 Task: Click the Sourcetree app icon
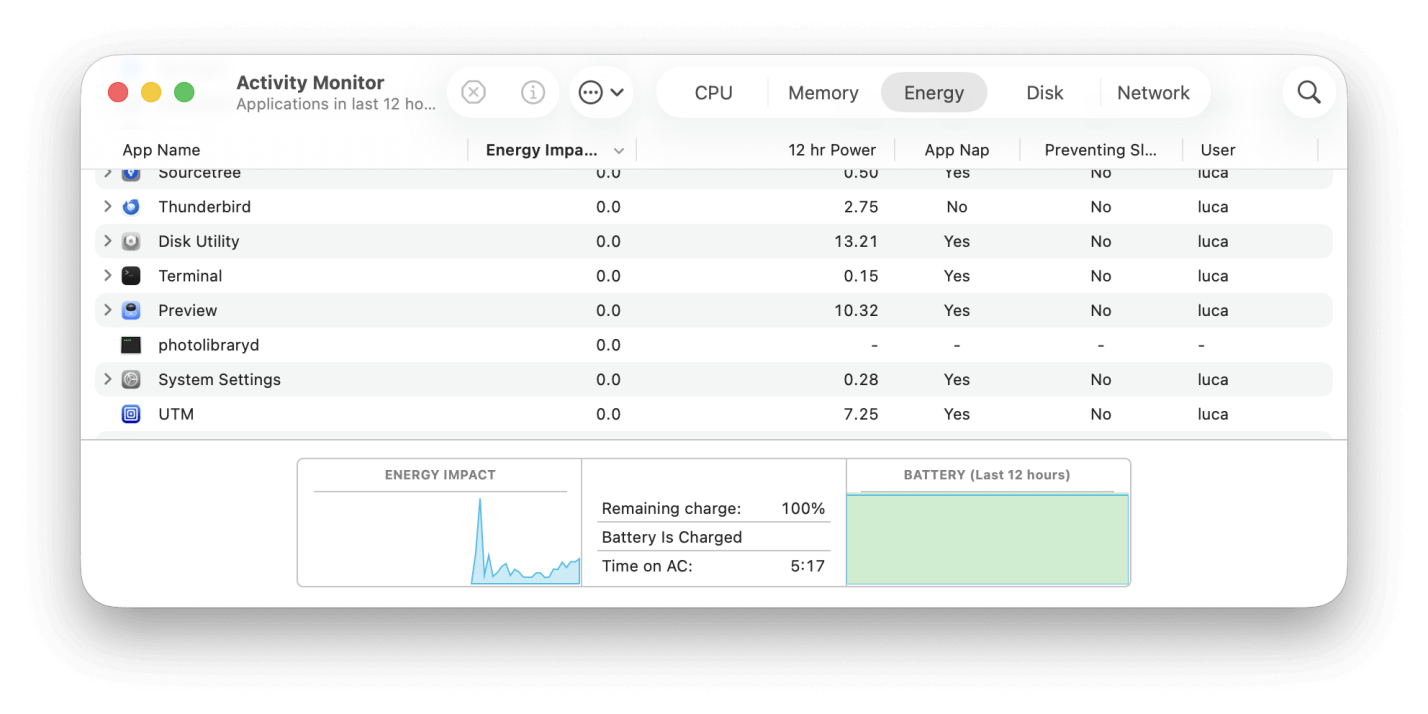click(133, 172)
